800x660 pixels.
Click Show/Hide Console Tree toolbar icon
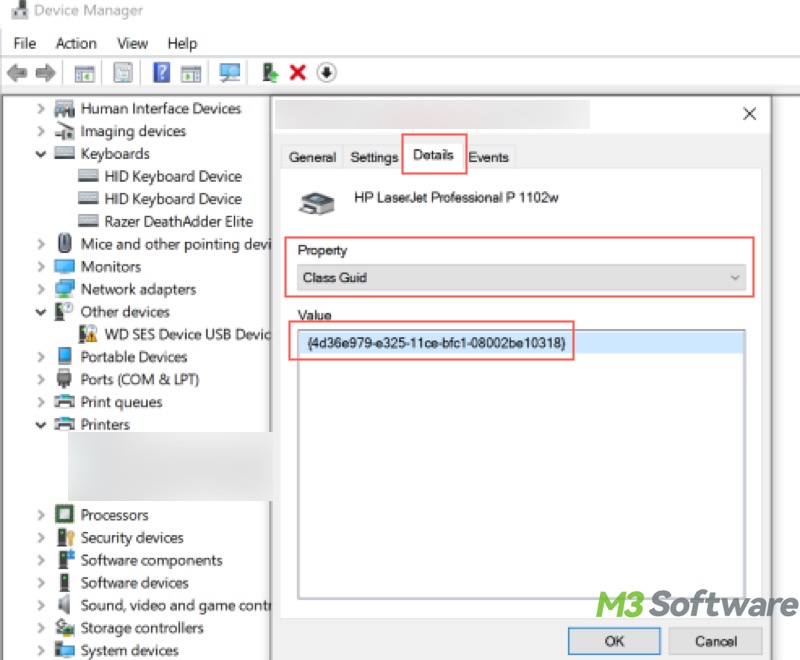tap(84, 73)
